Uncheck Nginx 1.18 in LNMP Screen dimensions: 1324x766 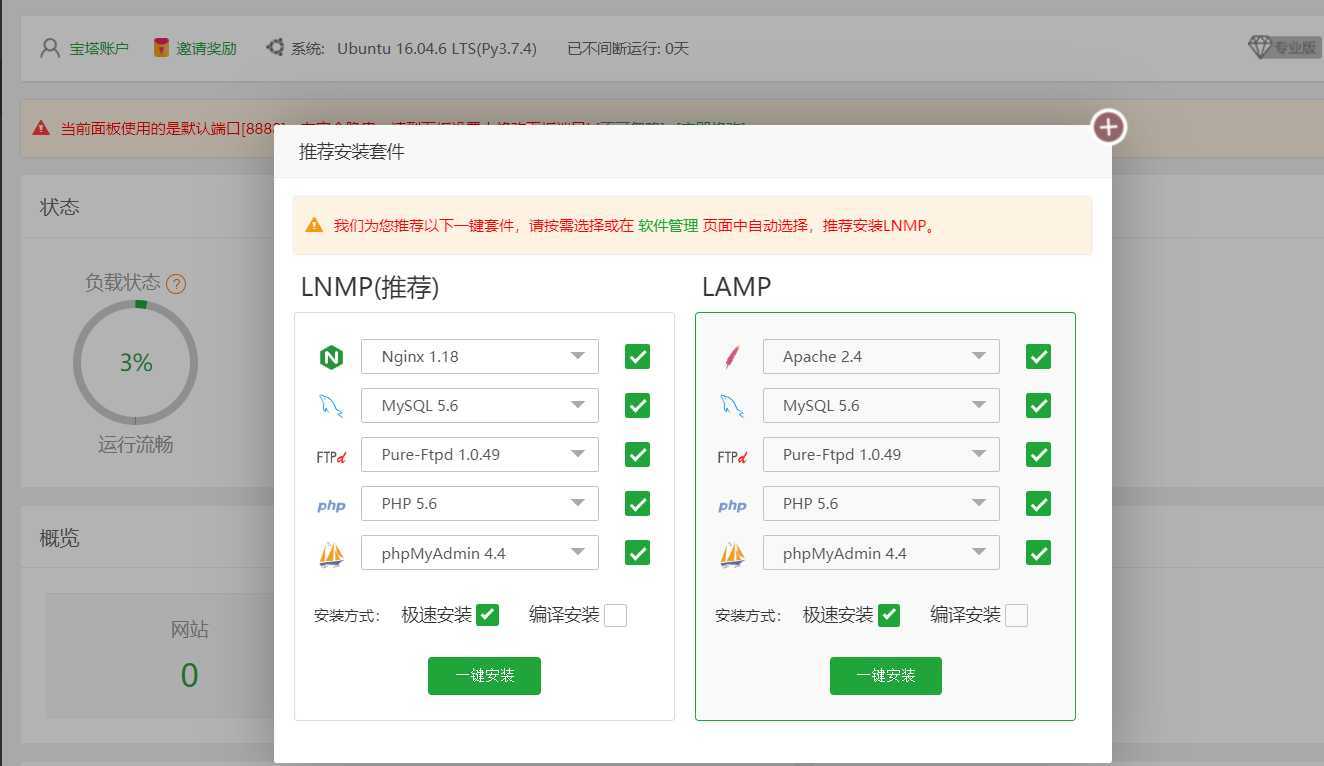coord(637,357)
